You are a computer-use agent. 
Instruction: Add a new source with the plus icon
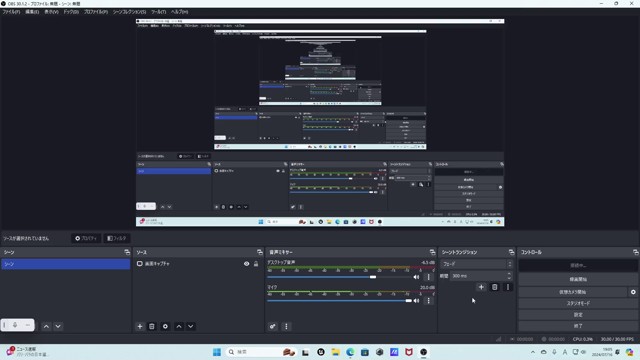click(140, 326)
